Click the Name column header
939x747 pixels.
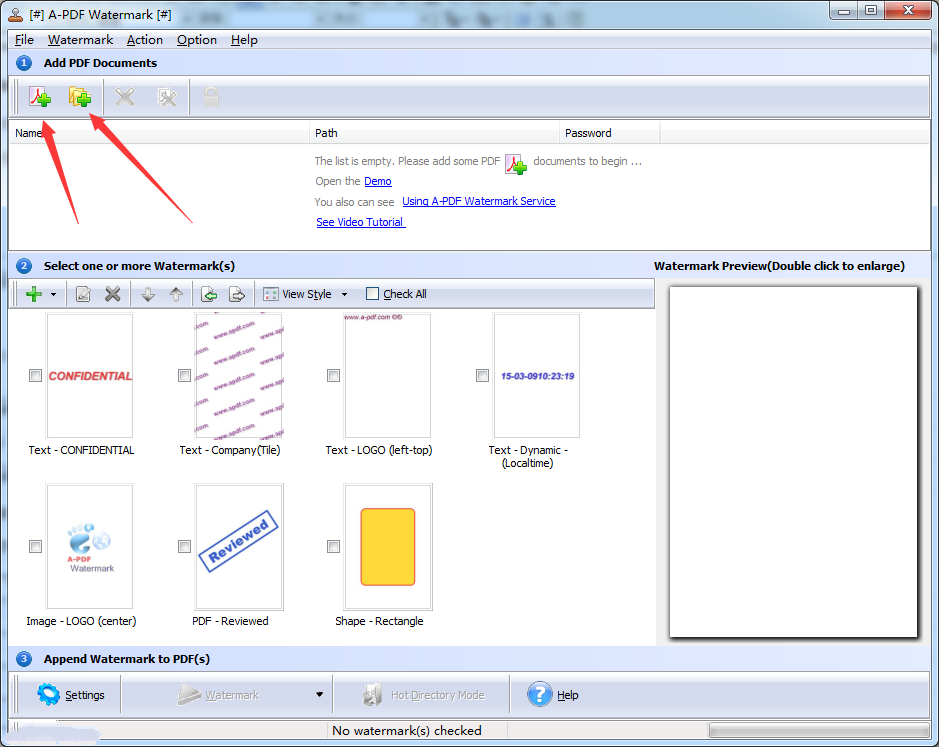[x=160, y=133]
